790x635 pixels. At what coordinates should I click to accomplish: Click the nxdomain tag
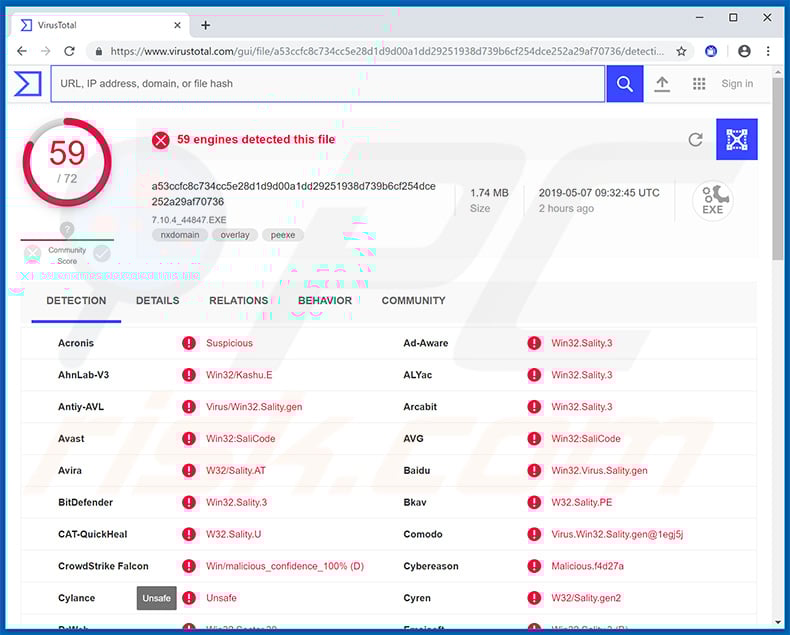coord(180,235)
